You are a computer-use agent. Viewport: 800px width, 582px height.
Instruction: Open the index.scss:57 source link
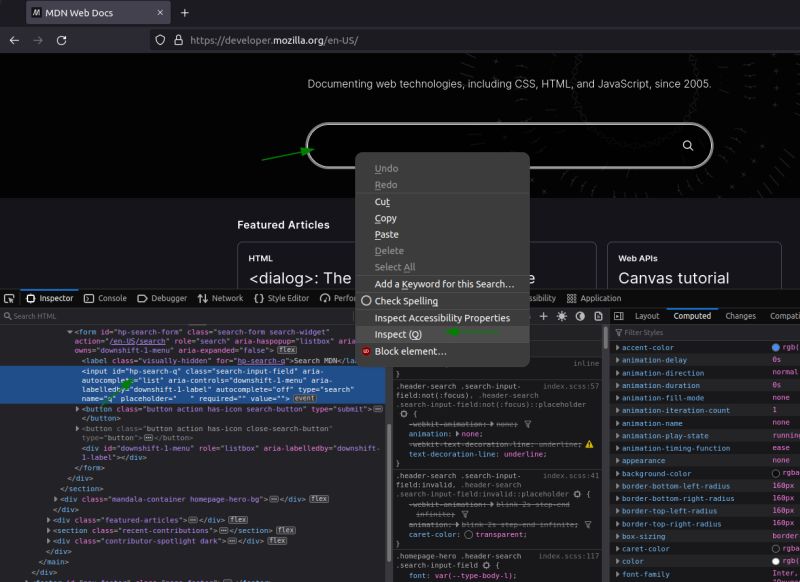[571, 386]
